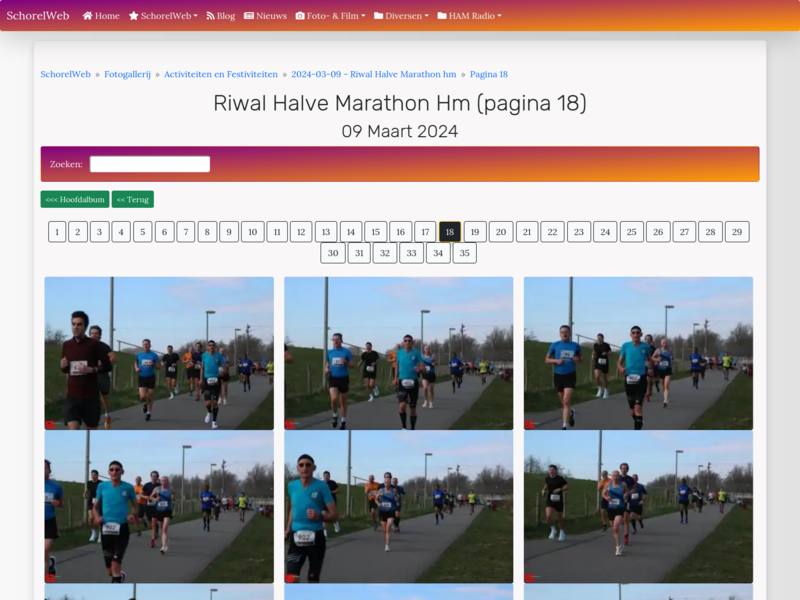Select the active page 18 button
Screen dimensions: 800x600
(450, 232)
